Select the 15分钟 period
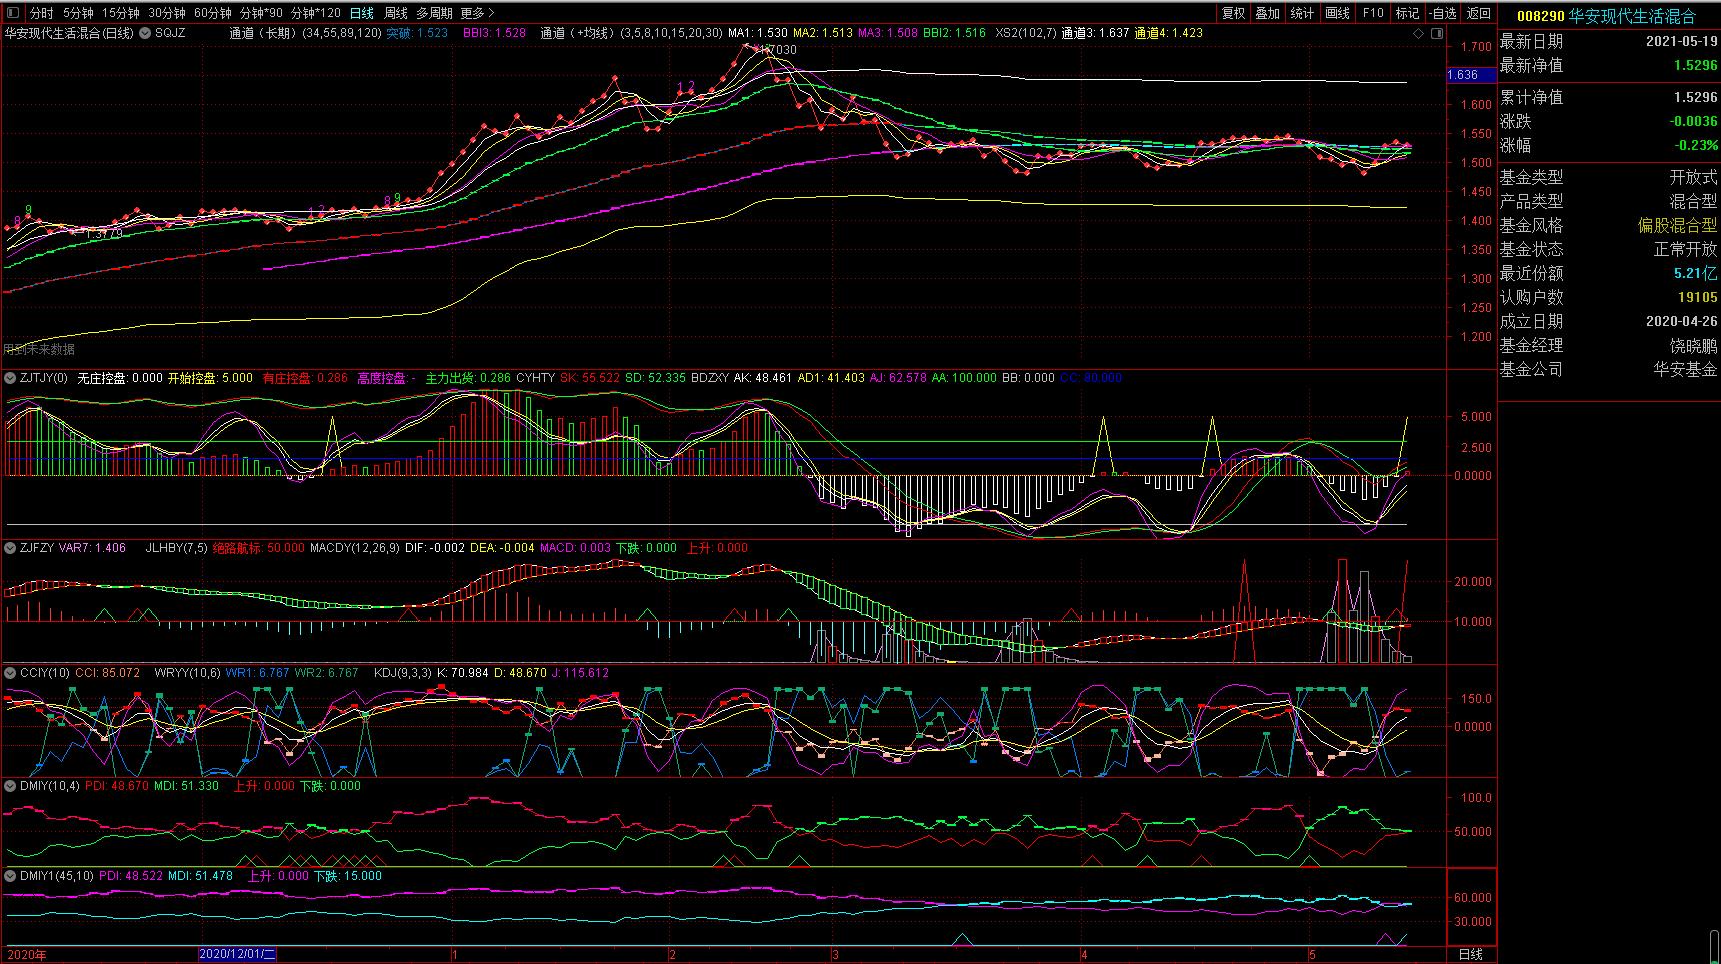Image resolution: width=1721 pixels, height=964 pixels. pos(121,13)
